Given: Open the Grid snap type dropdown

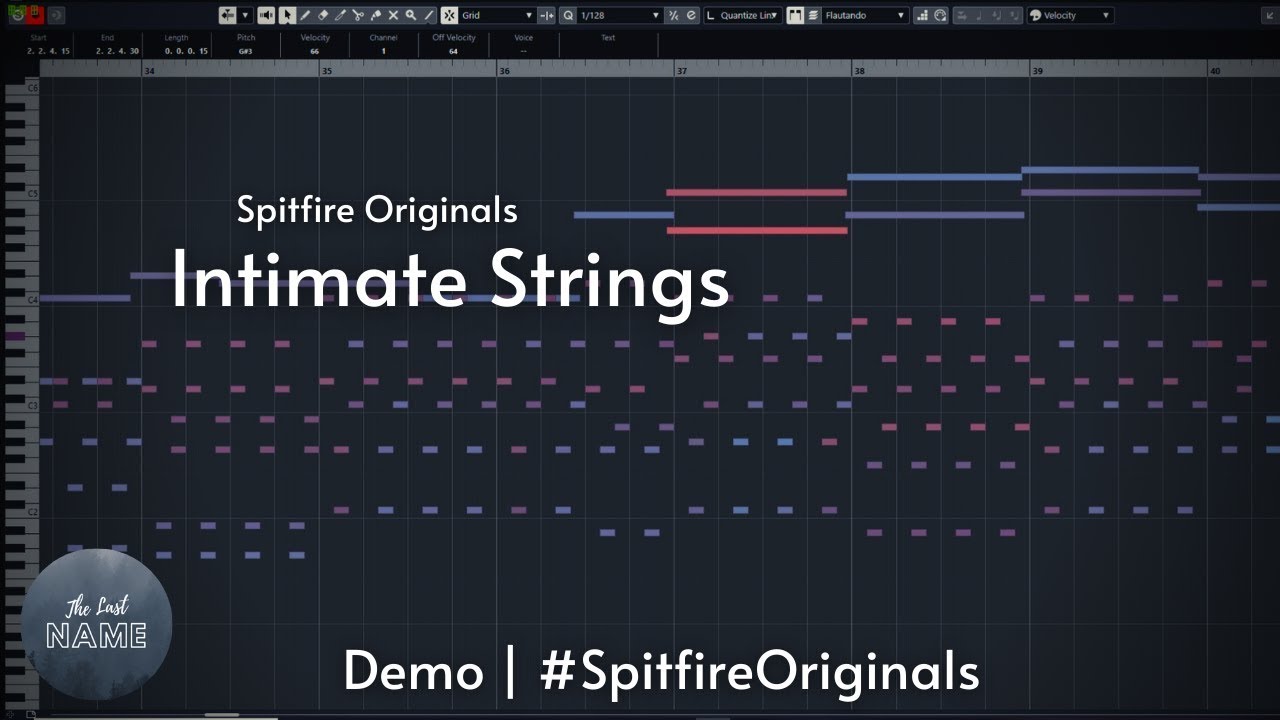Looking at the screenshot, I should [x=498, y=15].
